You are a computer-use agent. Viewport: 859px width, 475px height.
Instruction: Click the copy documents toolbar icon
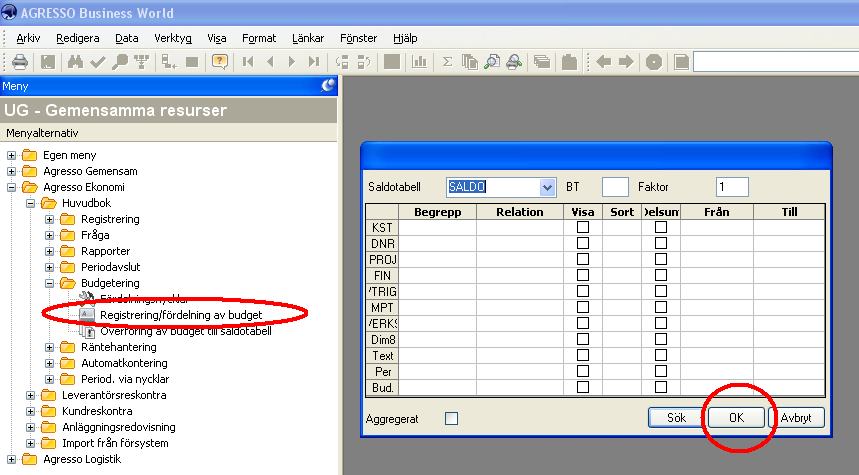point(469,62)
